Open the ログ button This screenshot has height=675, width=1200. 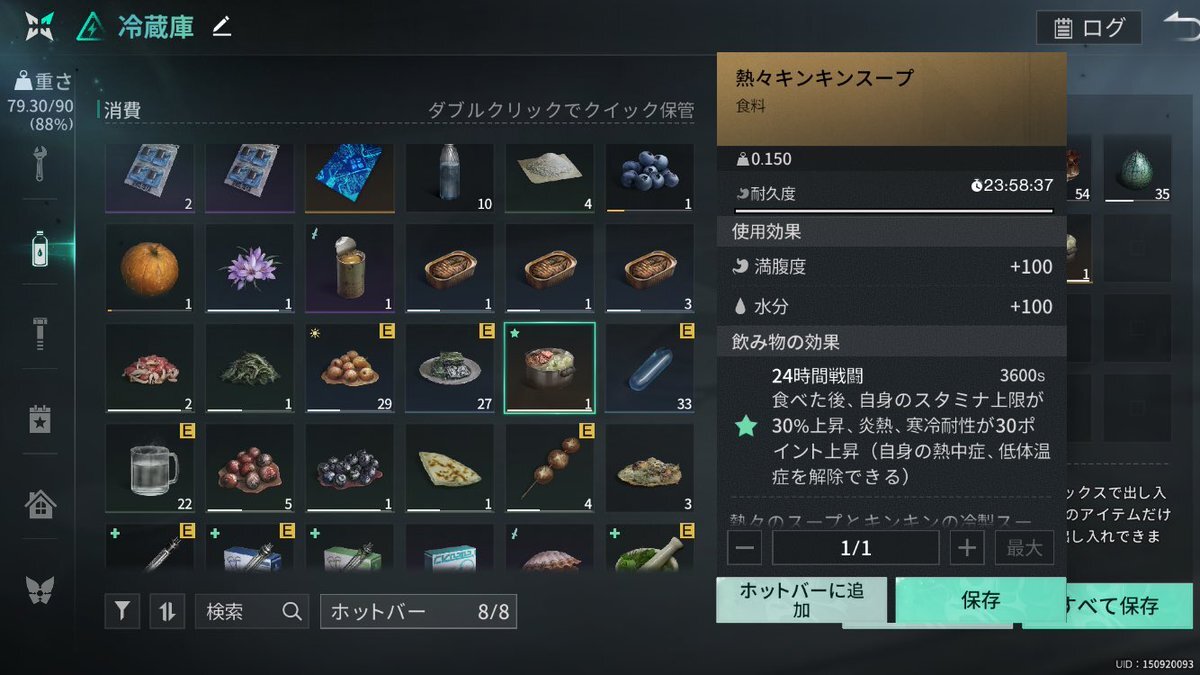click(1089, 28)
